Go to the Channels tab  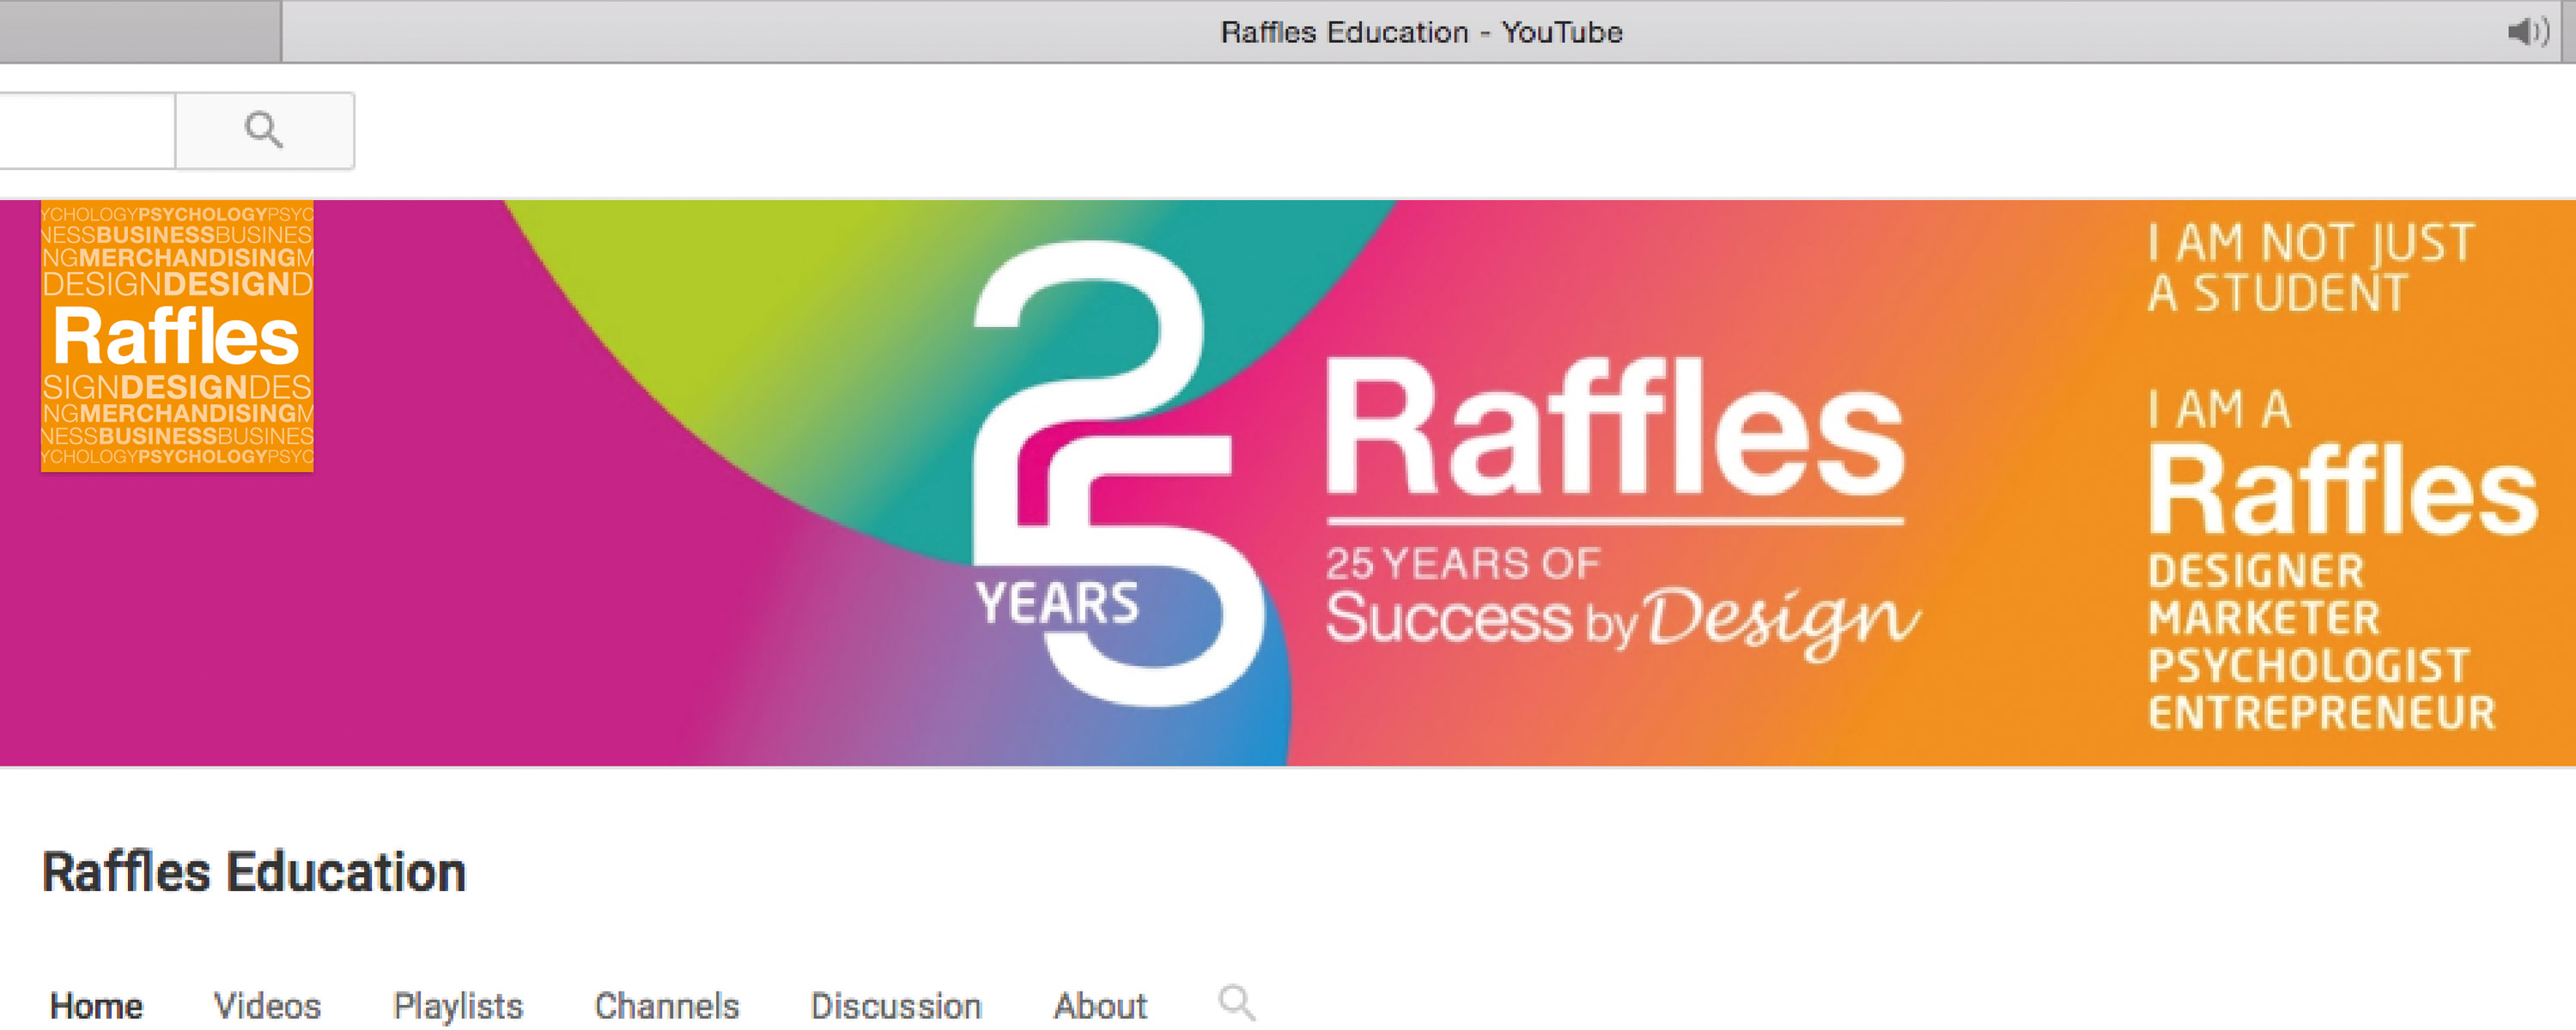pos(666,1006)
